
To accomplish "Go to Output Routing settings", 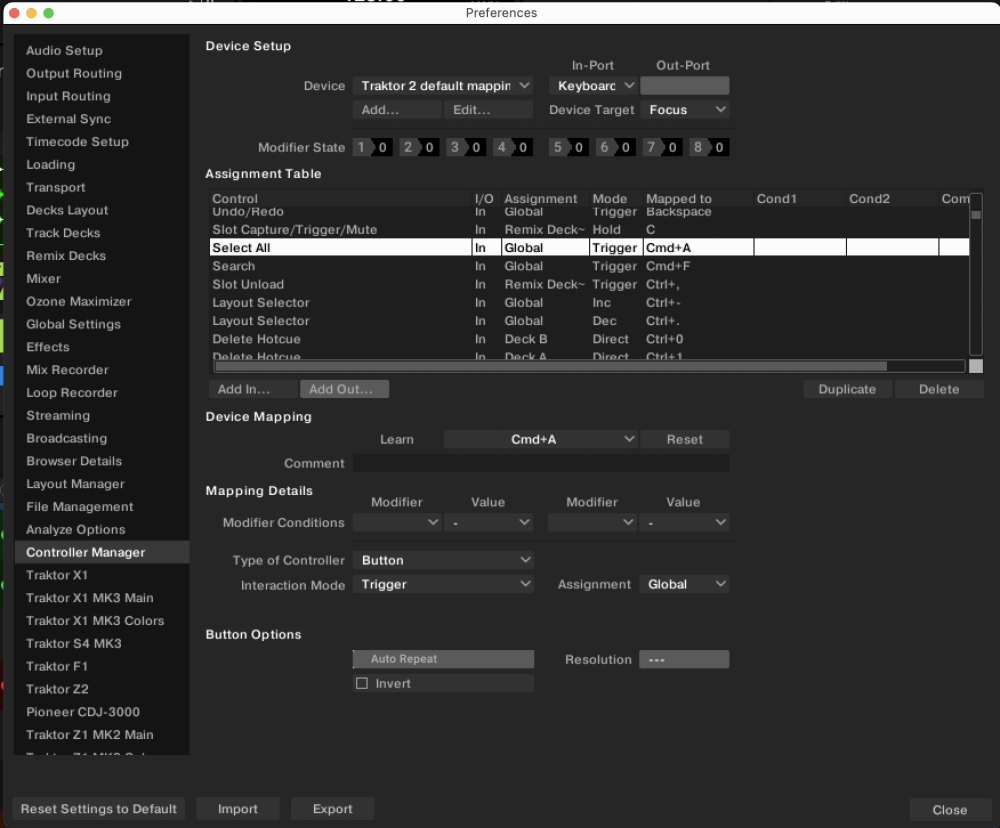I will 74,73.
